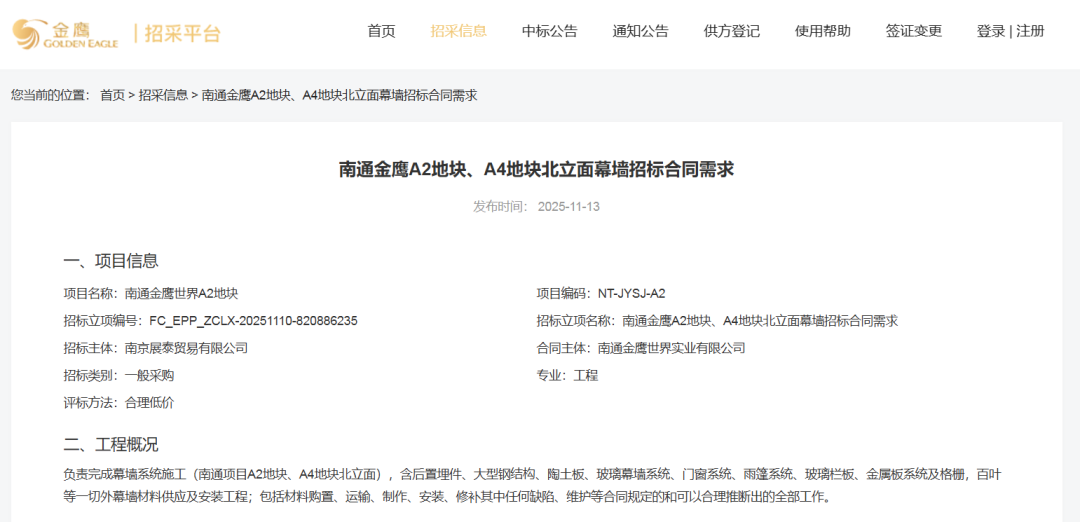Viewport: 1080px width, 522px height.
Task: Click the 招标立项名称 value text
Action: 760,321
